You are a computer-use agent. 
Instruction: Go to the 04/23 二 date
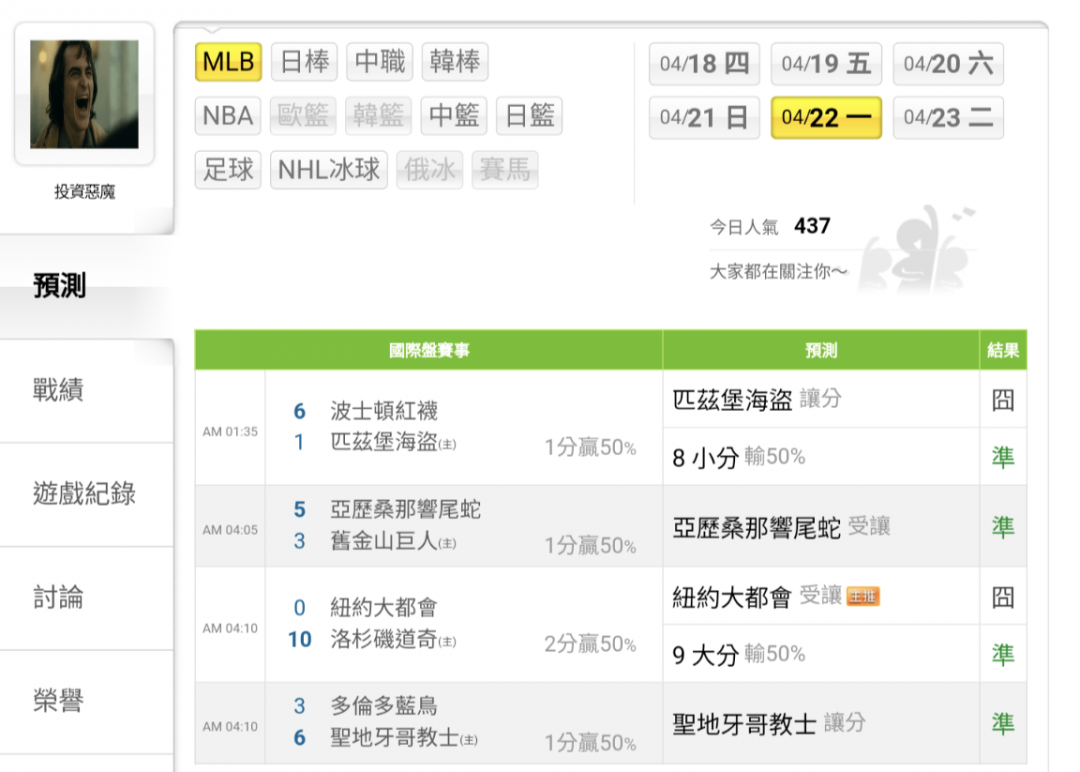click(x=948, y=118)
